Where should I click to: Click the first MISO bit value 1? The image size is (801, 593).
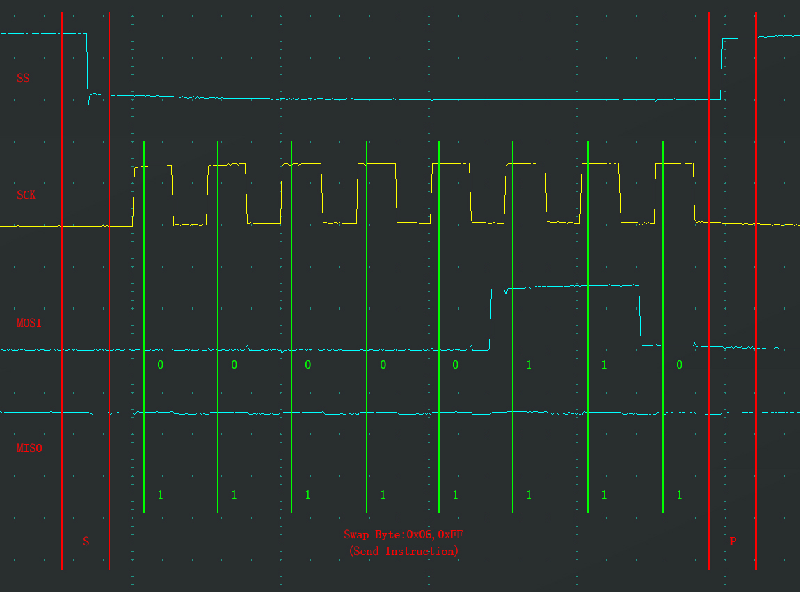(160, 495)
